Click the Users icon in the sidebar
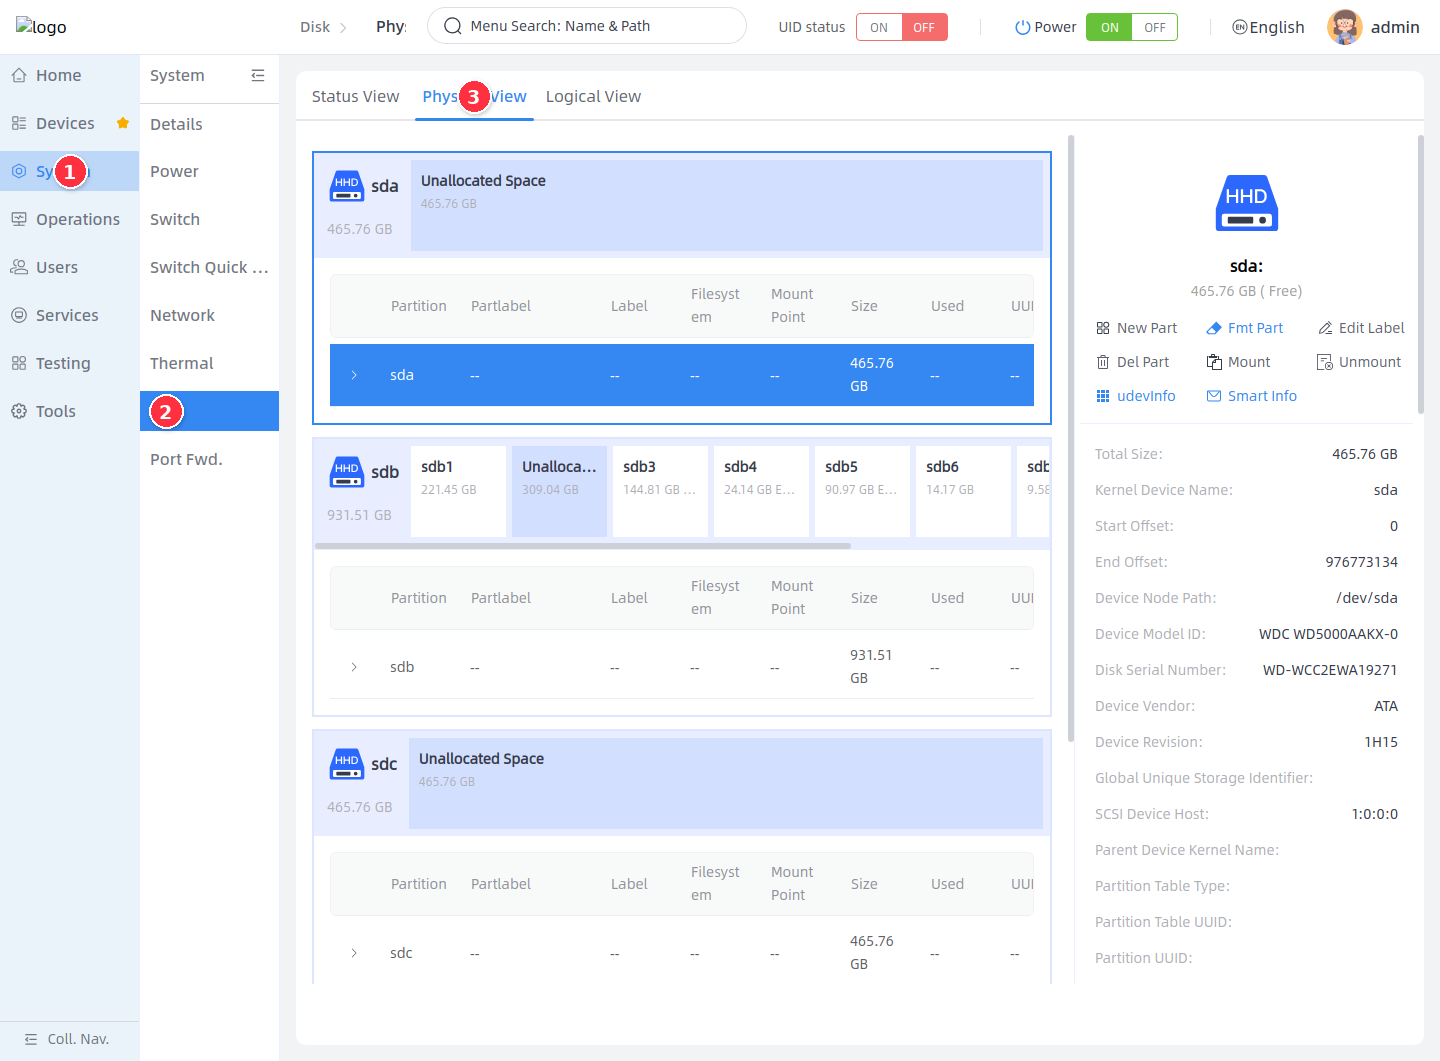This screenshot has height=1061, width=1440. 19,267
